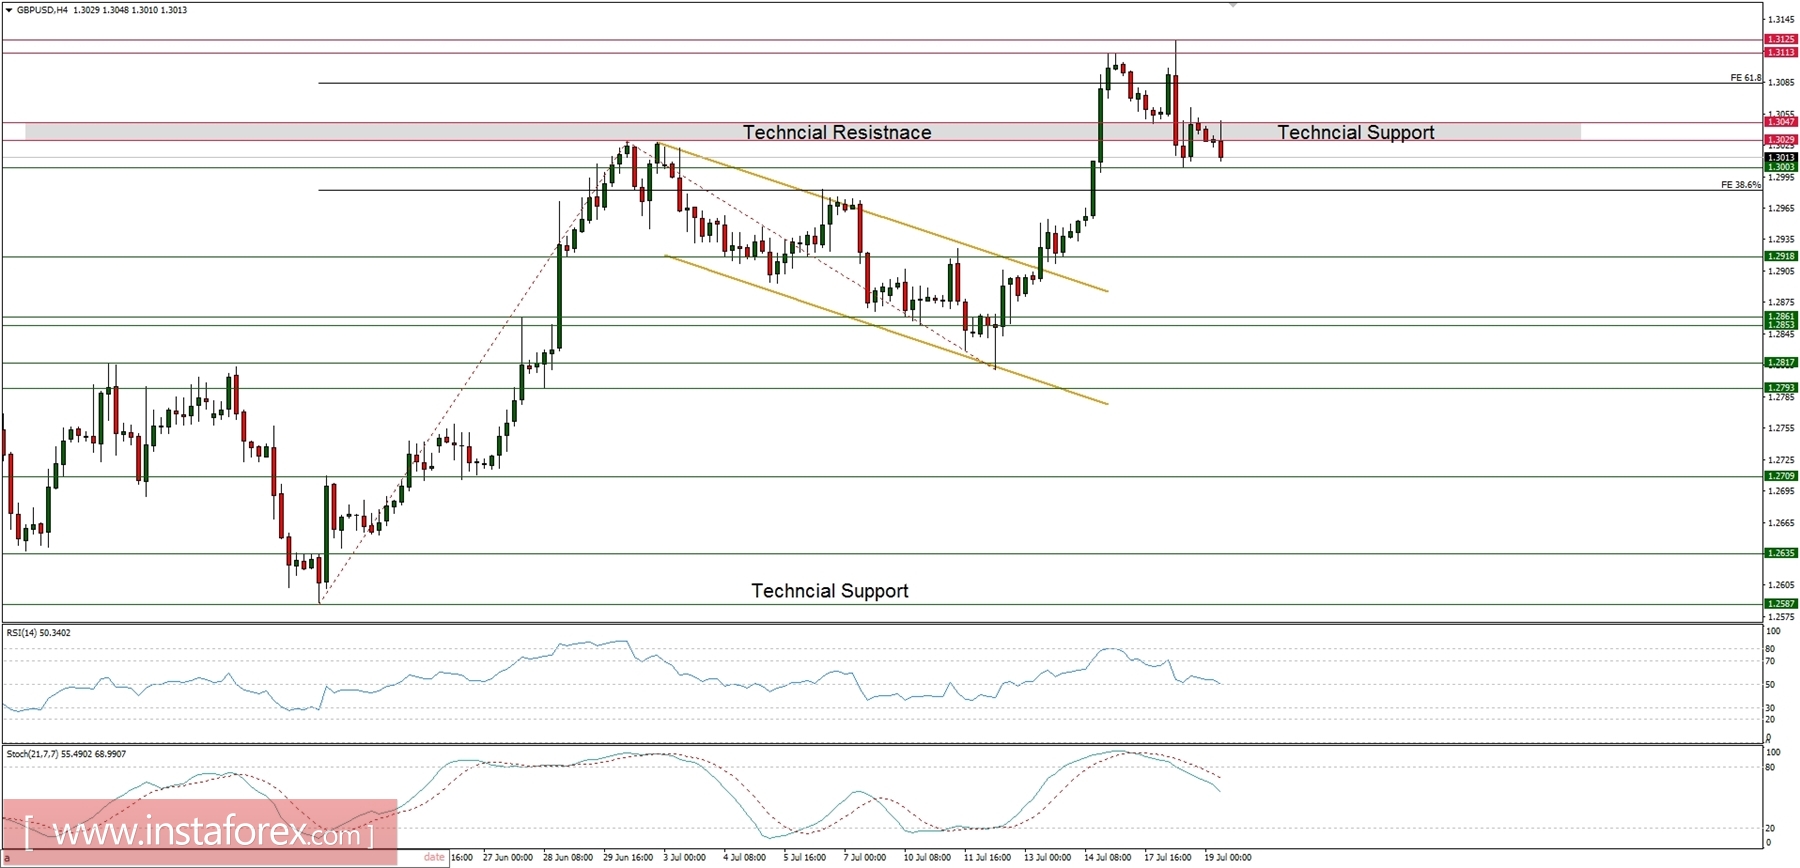Click the green 1.2793 price level tag
Image resolution: width=1800 pixels, height=868 pixels.
(x=1781, y=387)
